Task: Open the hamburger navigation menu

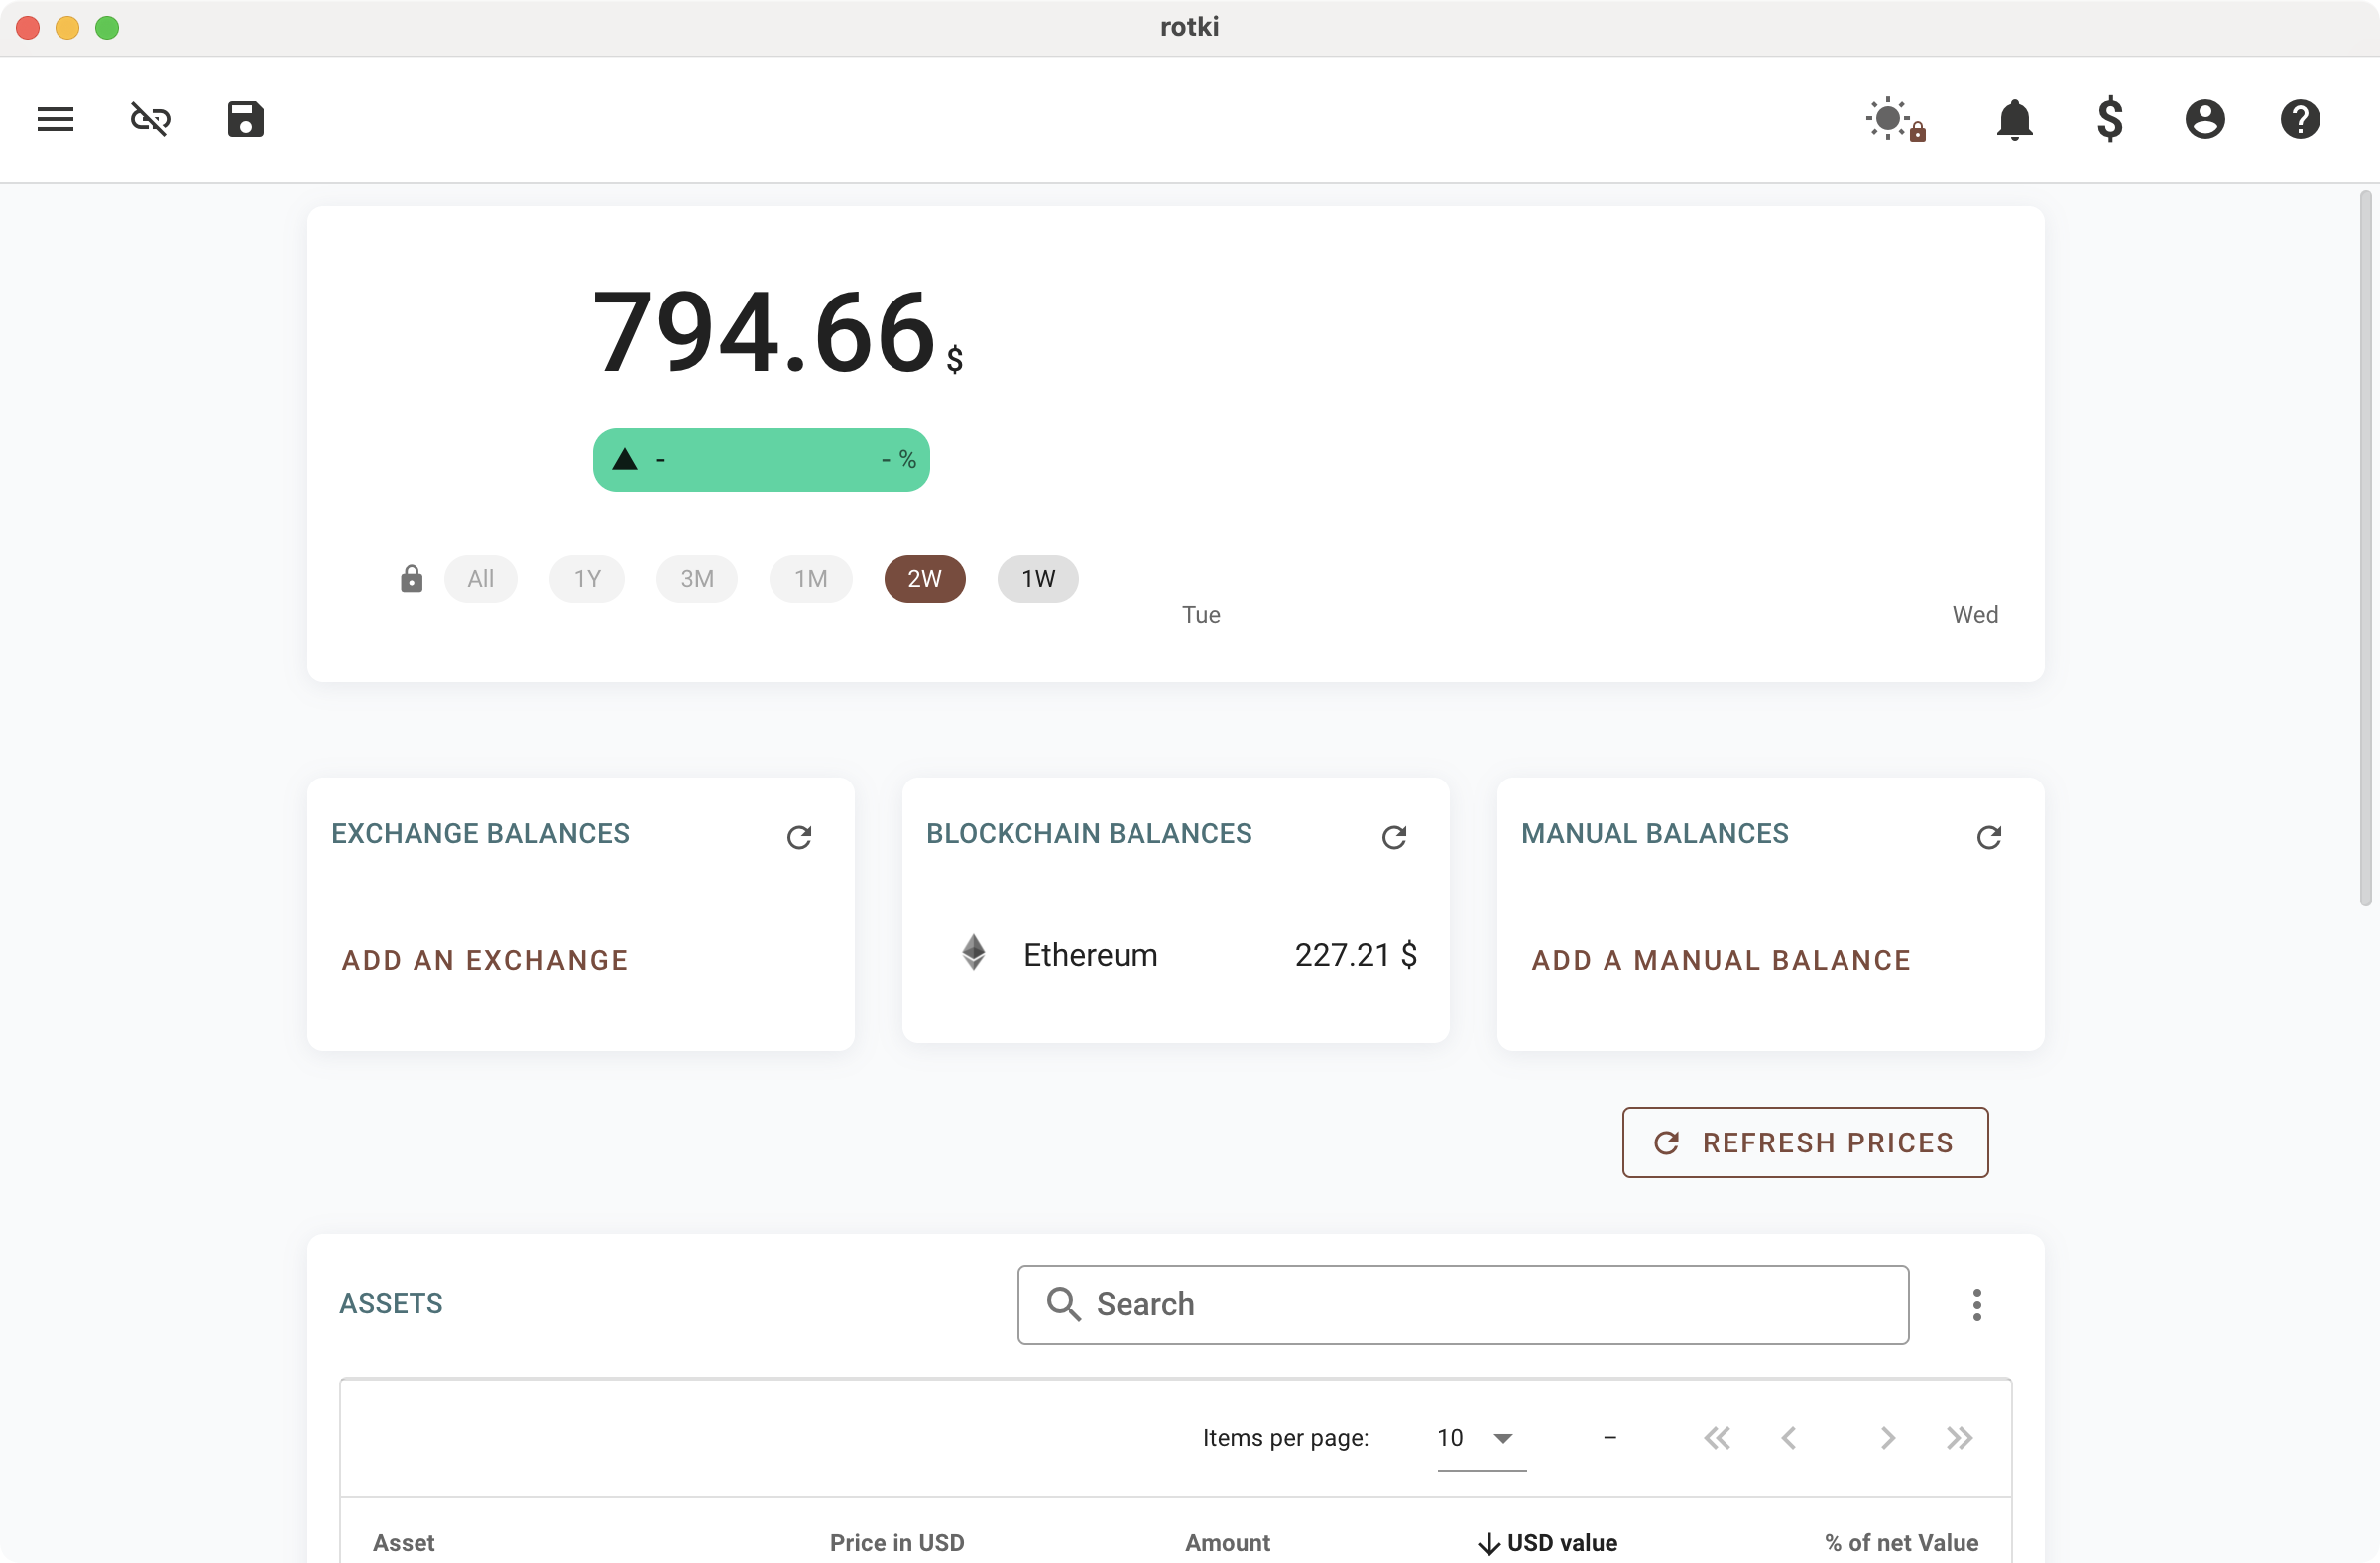Action: click(x=56, y=119)
